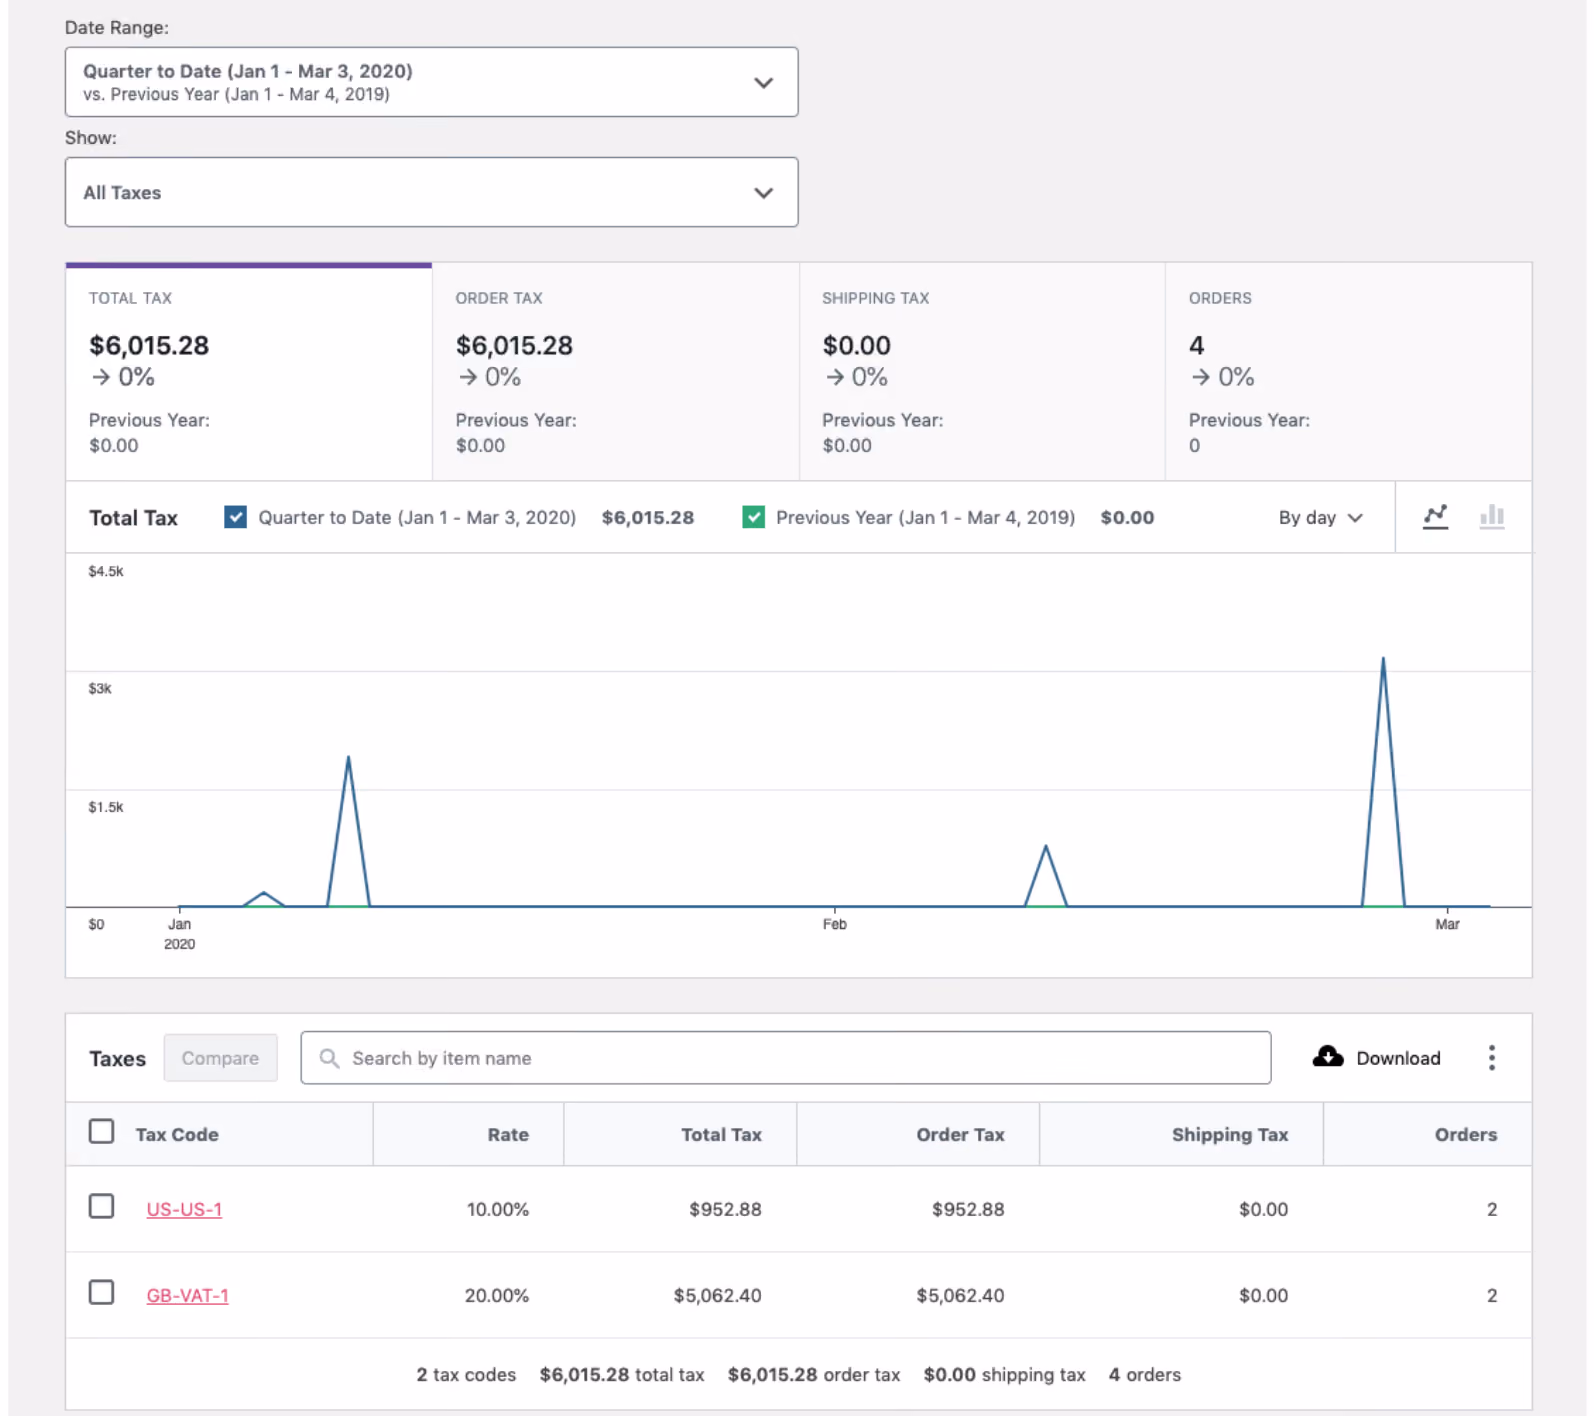
Task: Click the search magnifier icon
Action: pyautogui.click(x=329, y=1058)
